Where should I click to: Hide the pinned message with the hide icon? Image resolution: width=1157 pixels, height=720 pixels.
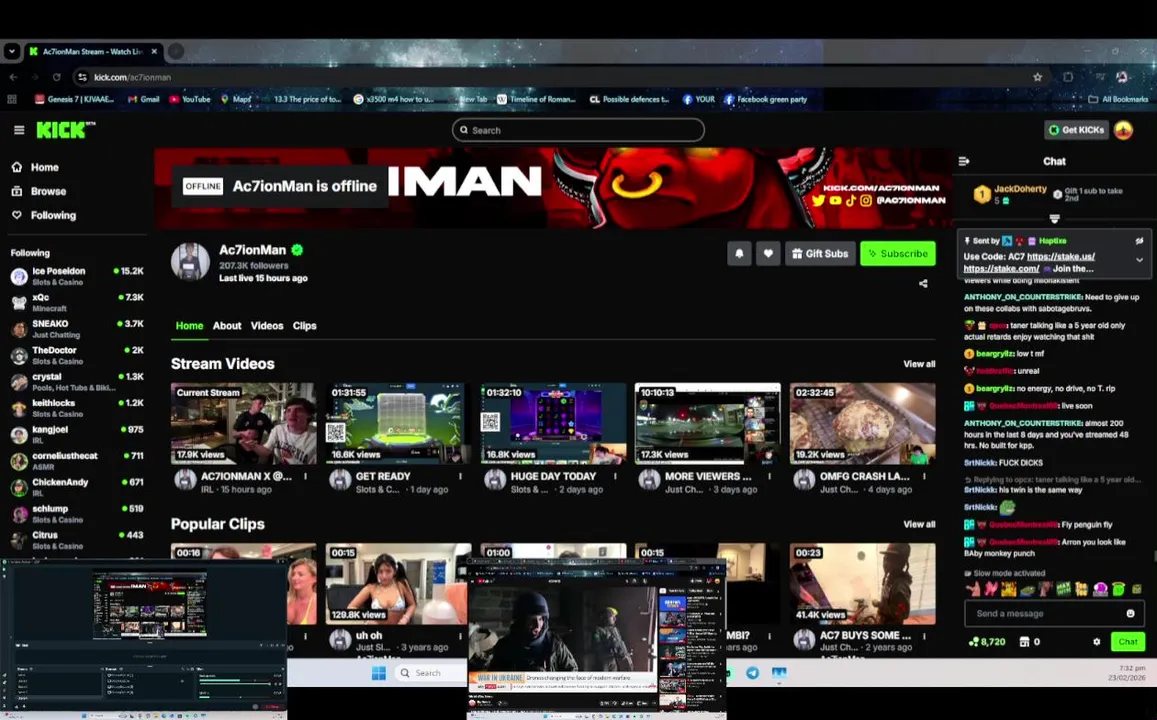(x=1139, y=240)
